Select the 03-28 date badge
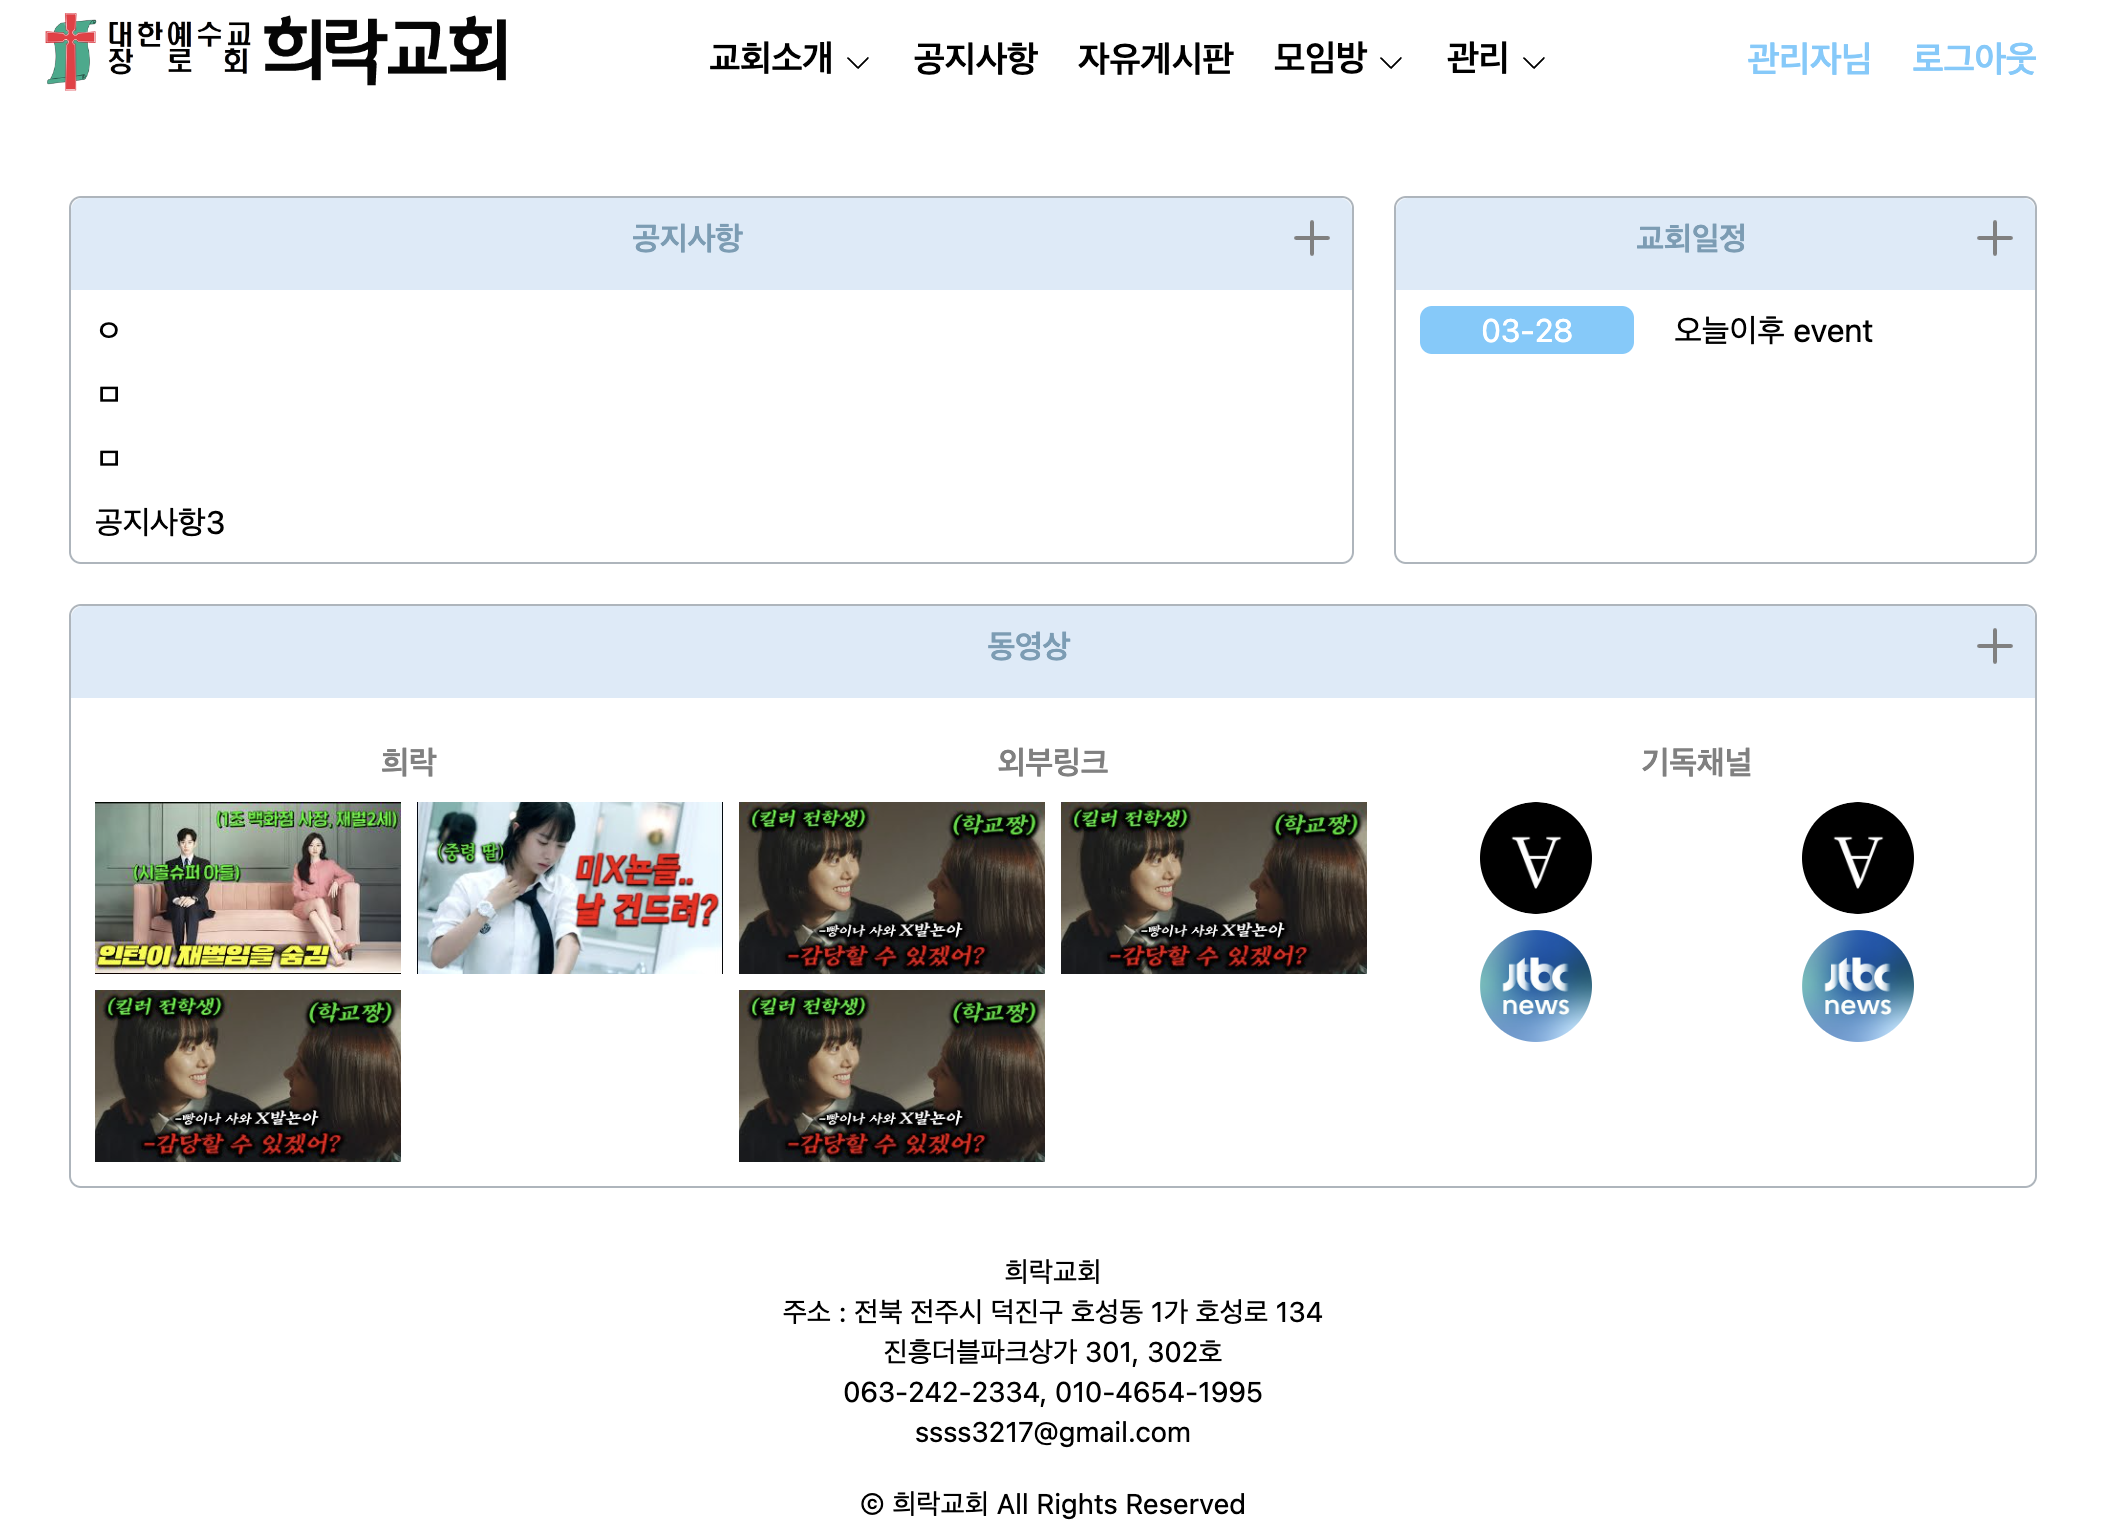This screenshot has width=2116, height=1540. [x=1526, y=330]
